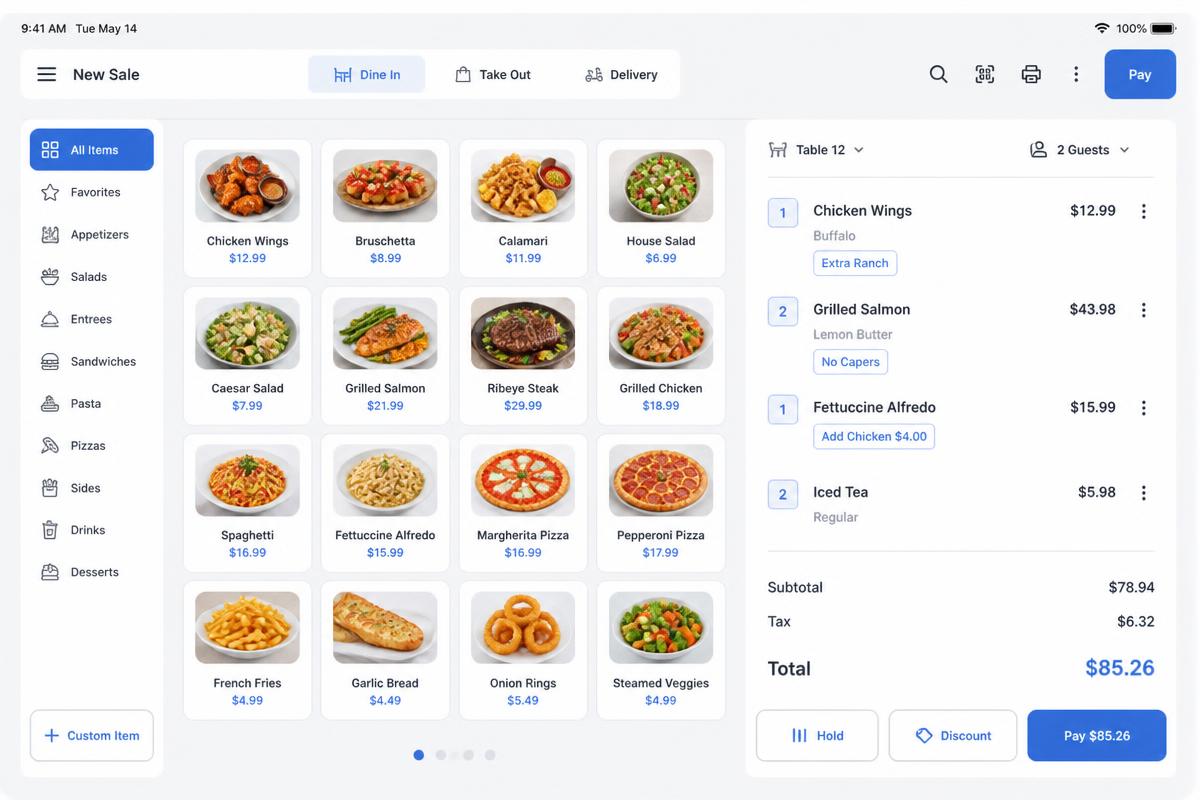Put the order on Hold
The width and height of the screenshot is (1200, 800).
coord(817,736)
